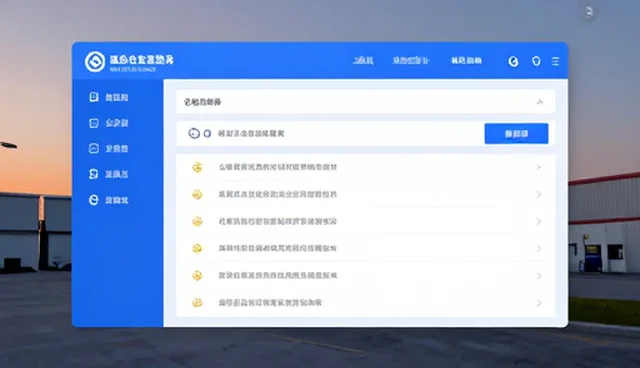The height and width of the screenshot is (368, 640).
Task: Click the fourth list row's text
Action: [278, 248]
